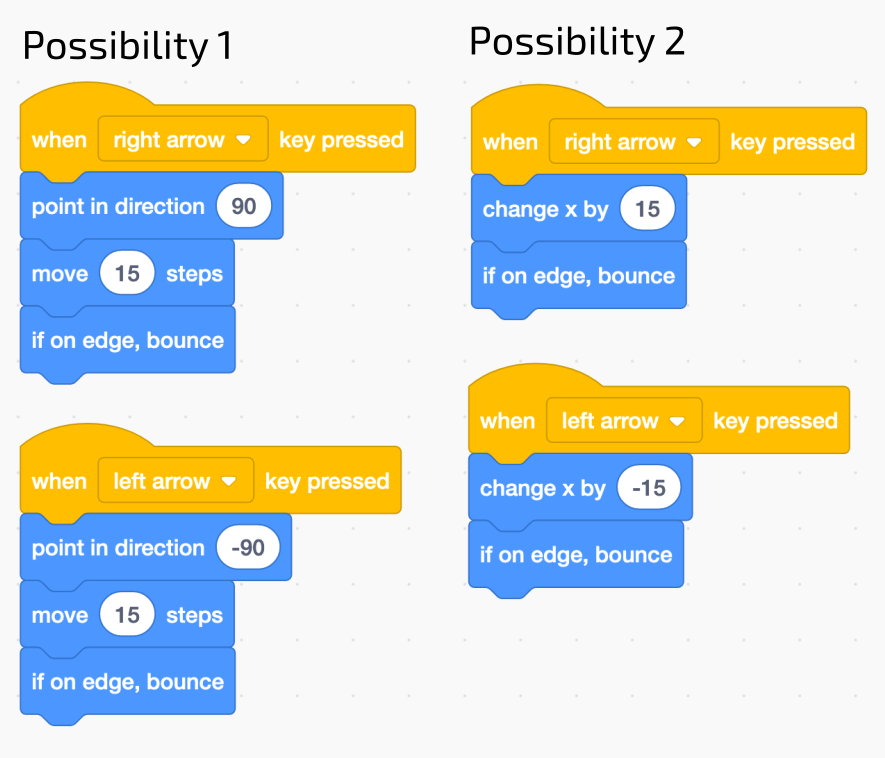Select the 'point in direction -90' block label
Image resolution: width=885 pixels, height=758 pixels.
click(x=118, y=548)
